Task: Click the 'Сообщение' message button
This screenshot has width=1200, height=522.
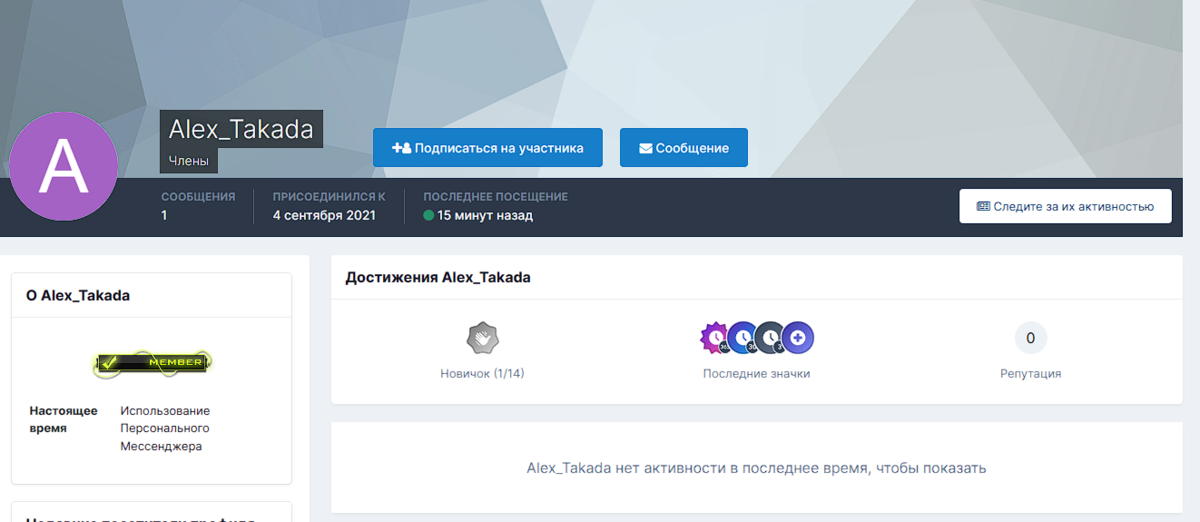Action: click(x=684, y=148)
